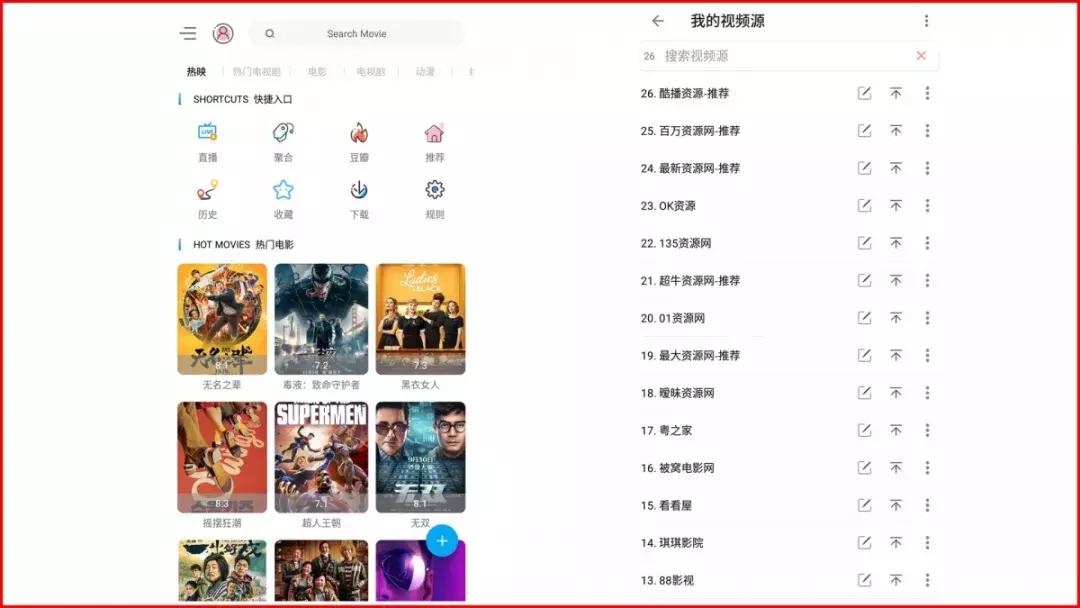1080x608 pixels.
Task: Open overflow menu for "25. 百万资源网-推荐"
Action: click(928, 130)
